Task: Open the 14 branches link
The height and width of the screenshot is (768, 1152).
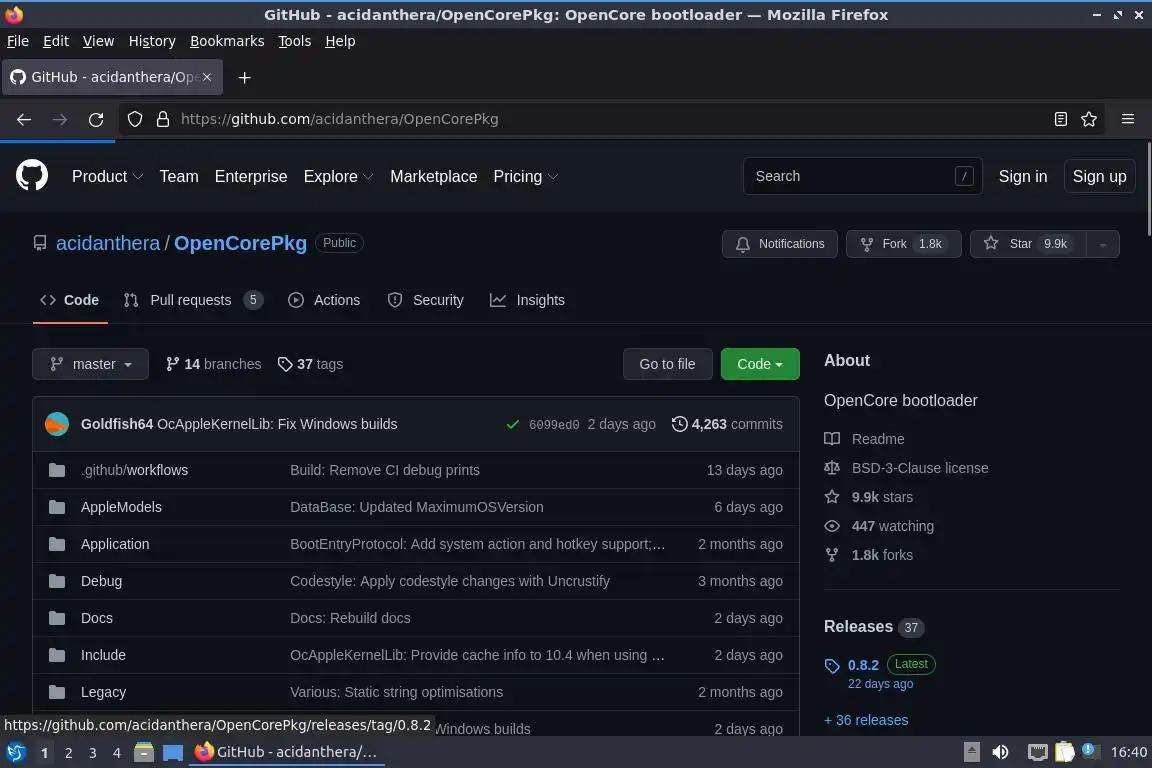Action: point(213,364)
